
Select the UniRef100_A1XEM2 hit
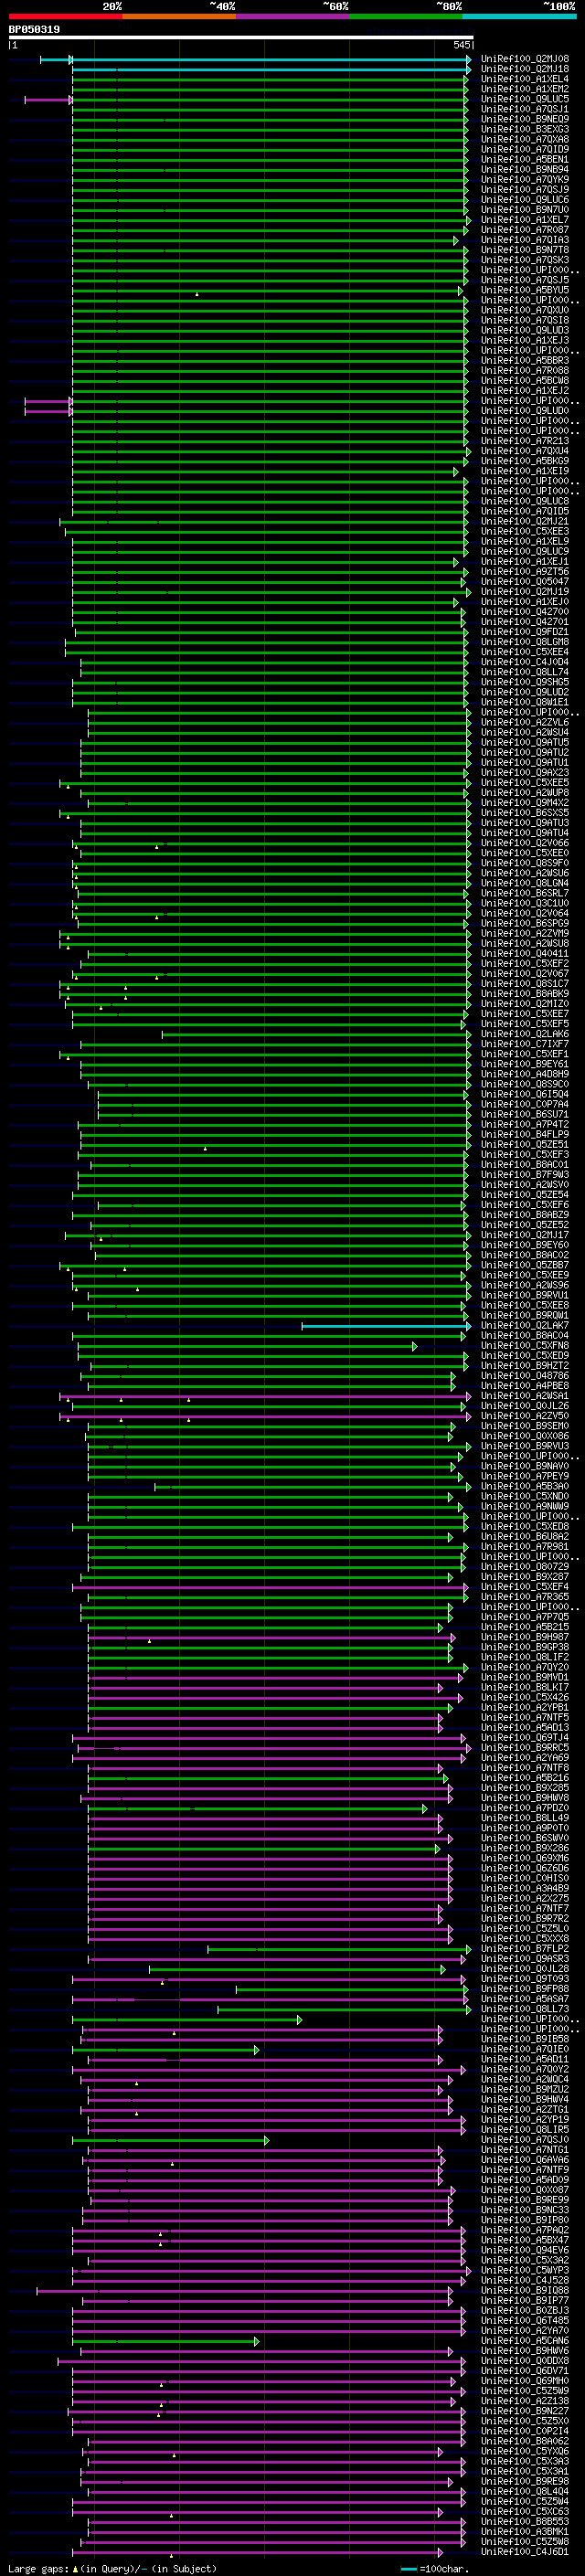(524, 89)
